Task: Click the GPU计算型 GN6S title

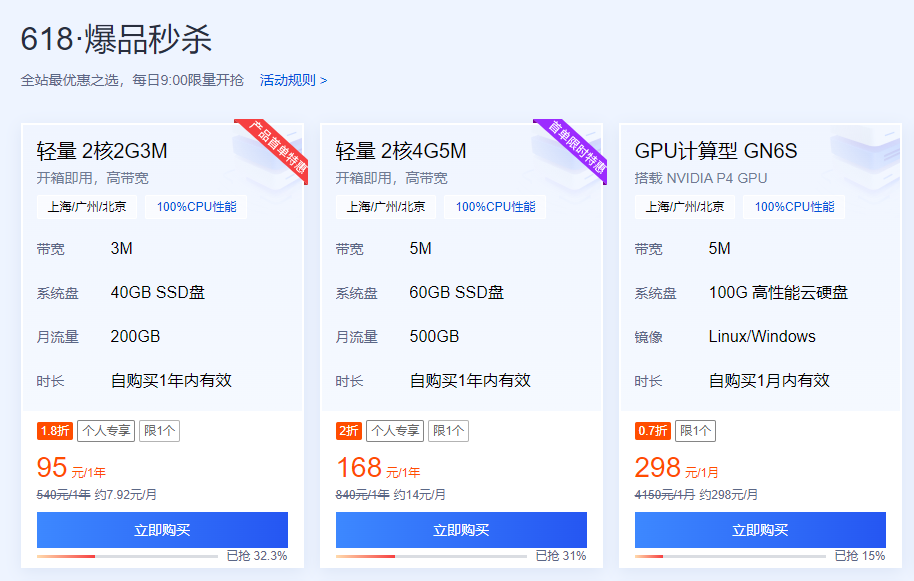Action: point(716,151)
